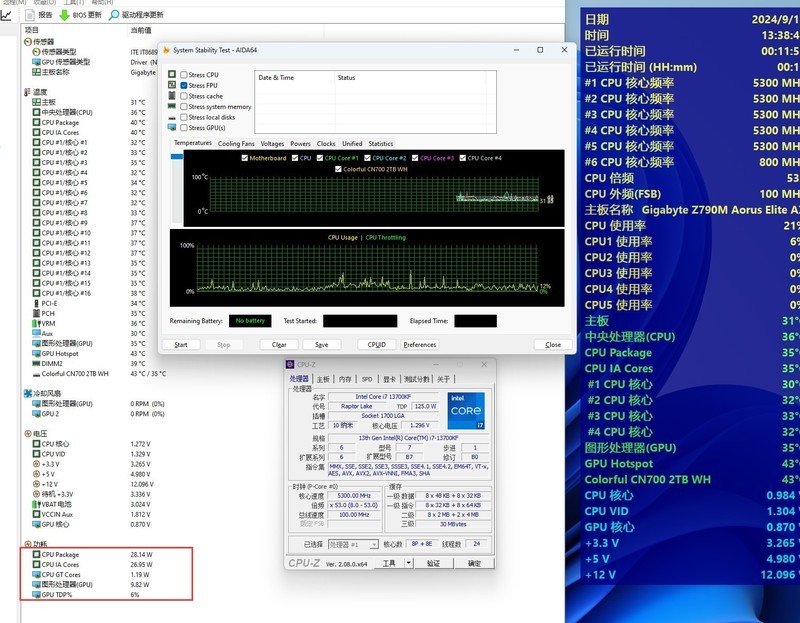The image size is (800, 623).
Task: Open 驱动程序更新 driver update magnifier icon
Action: [114, 15]
